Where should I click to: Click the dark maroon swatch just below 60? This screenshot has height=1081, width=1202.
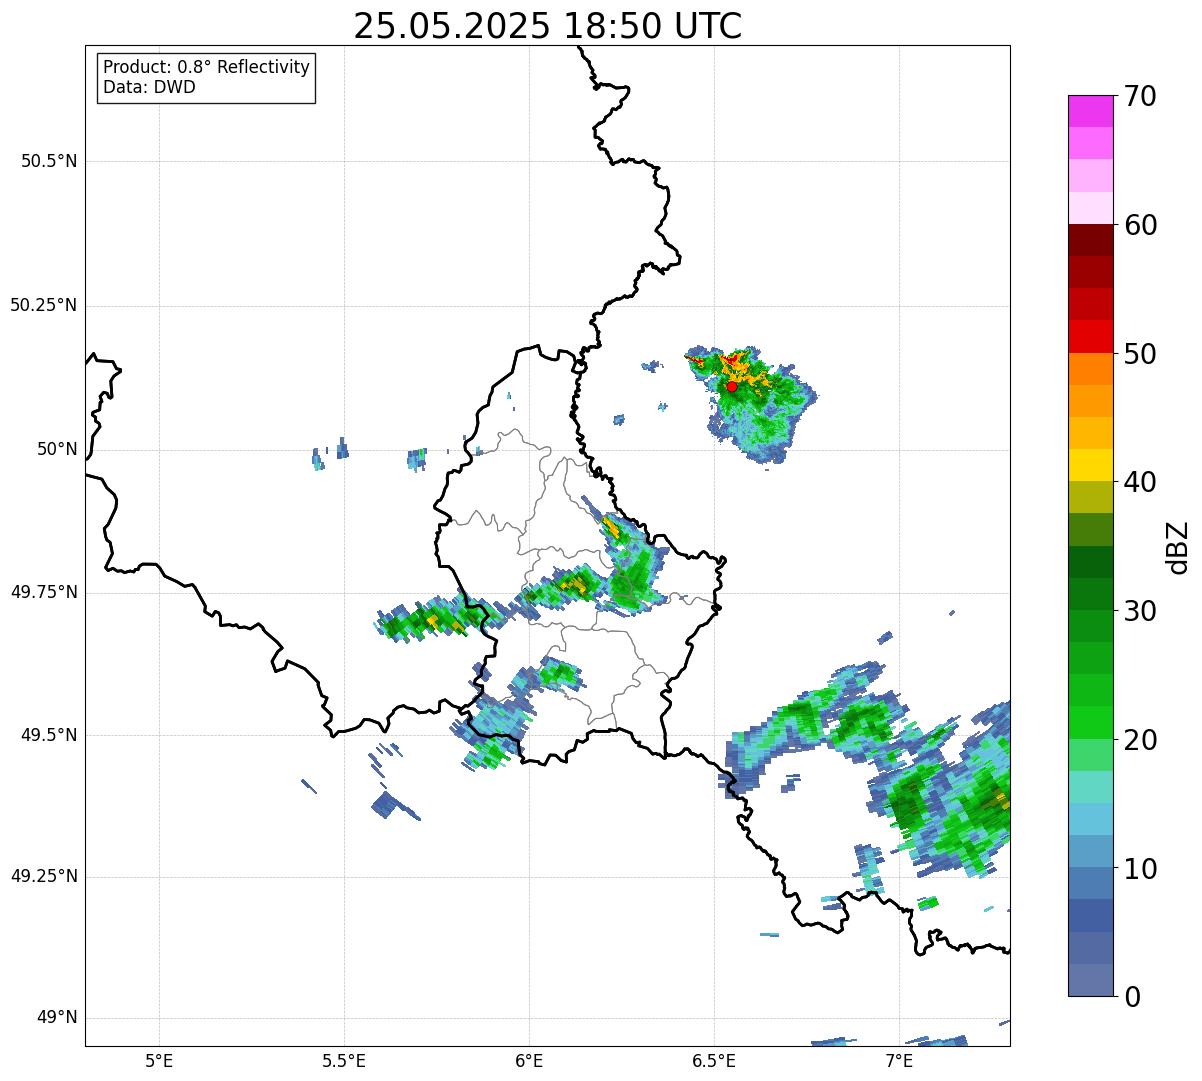(1091, 240)
